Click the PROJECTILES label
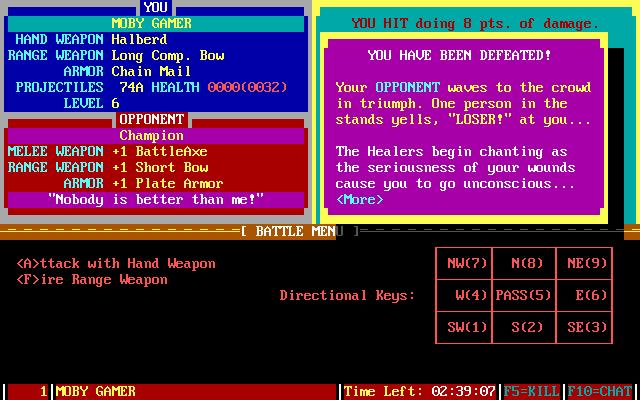The width and height of the screenshot is (640, 400). [x=59, y=87]
